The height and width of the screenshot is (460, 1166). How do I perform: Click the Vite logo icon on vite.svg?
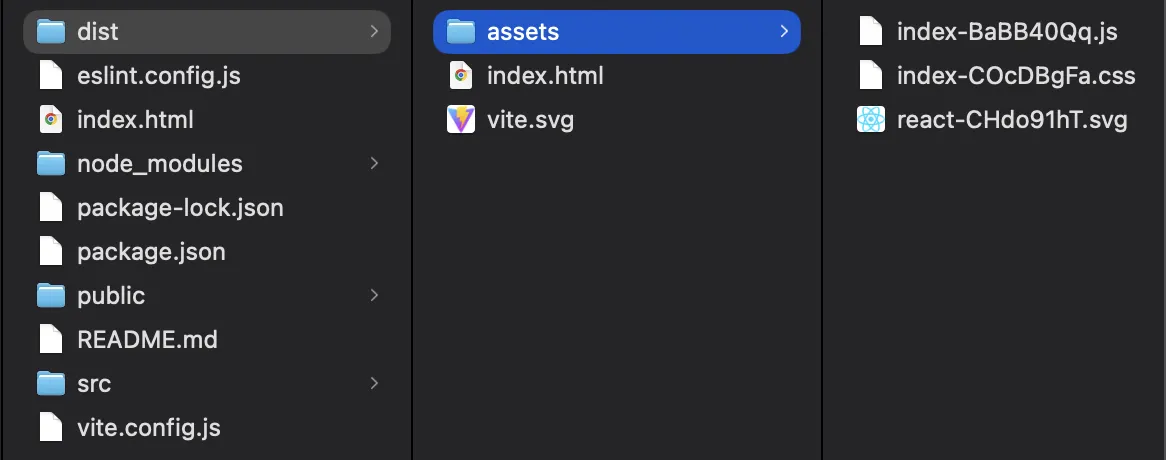point(461,120)
